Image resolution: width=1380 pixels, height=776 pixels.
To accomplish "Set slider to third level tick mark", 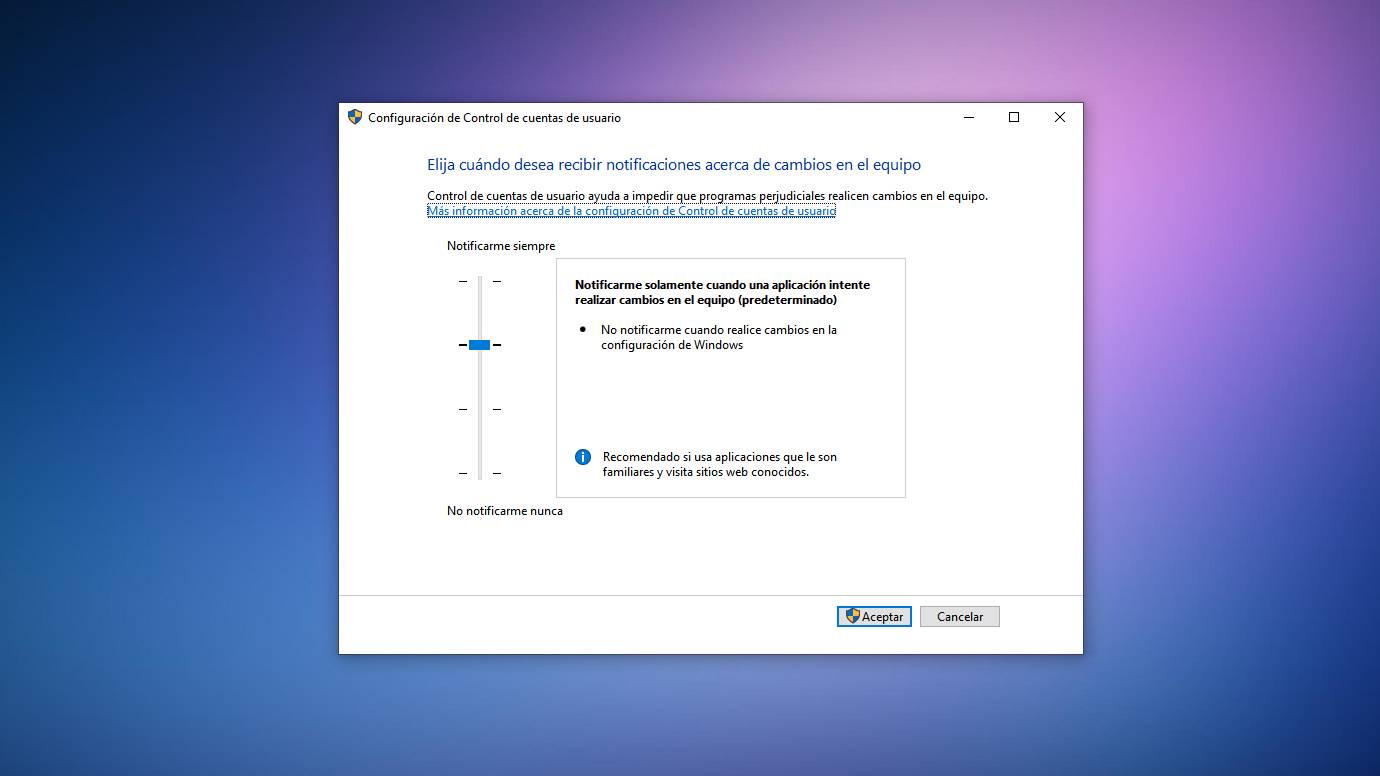I will pyautogui.click(x=479, y=409).
